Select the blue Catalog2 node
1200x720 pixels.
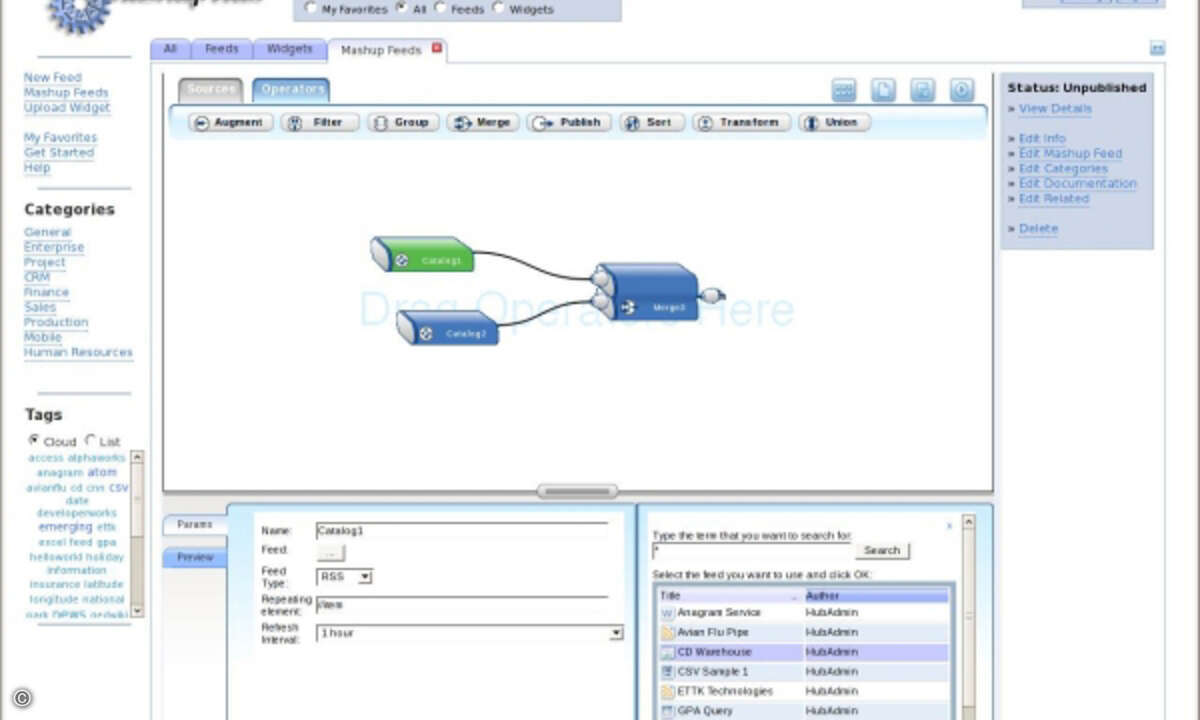[x=448, y=327]
